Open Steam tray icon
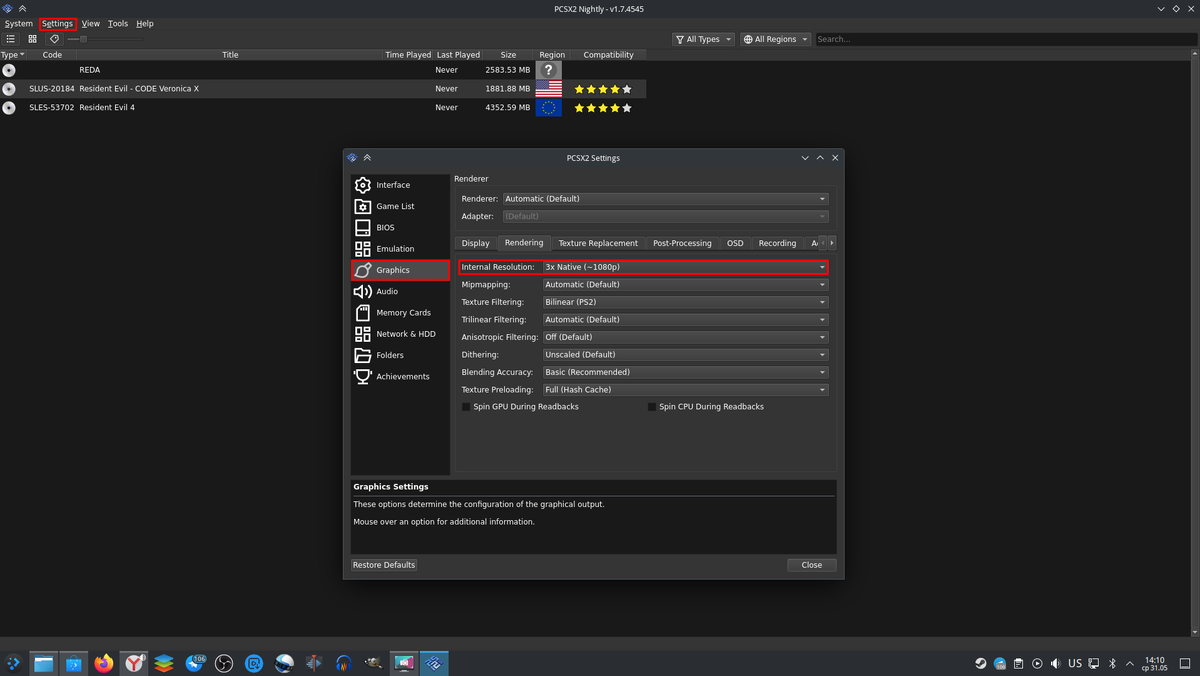Viewport: 1200px width, 676px height. (x=981, y=663)
